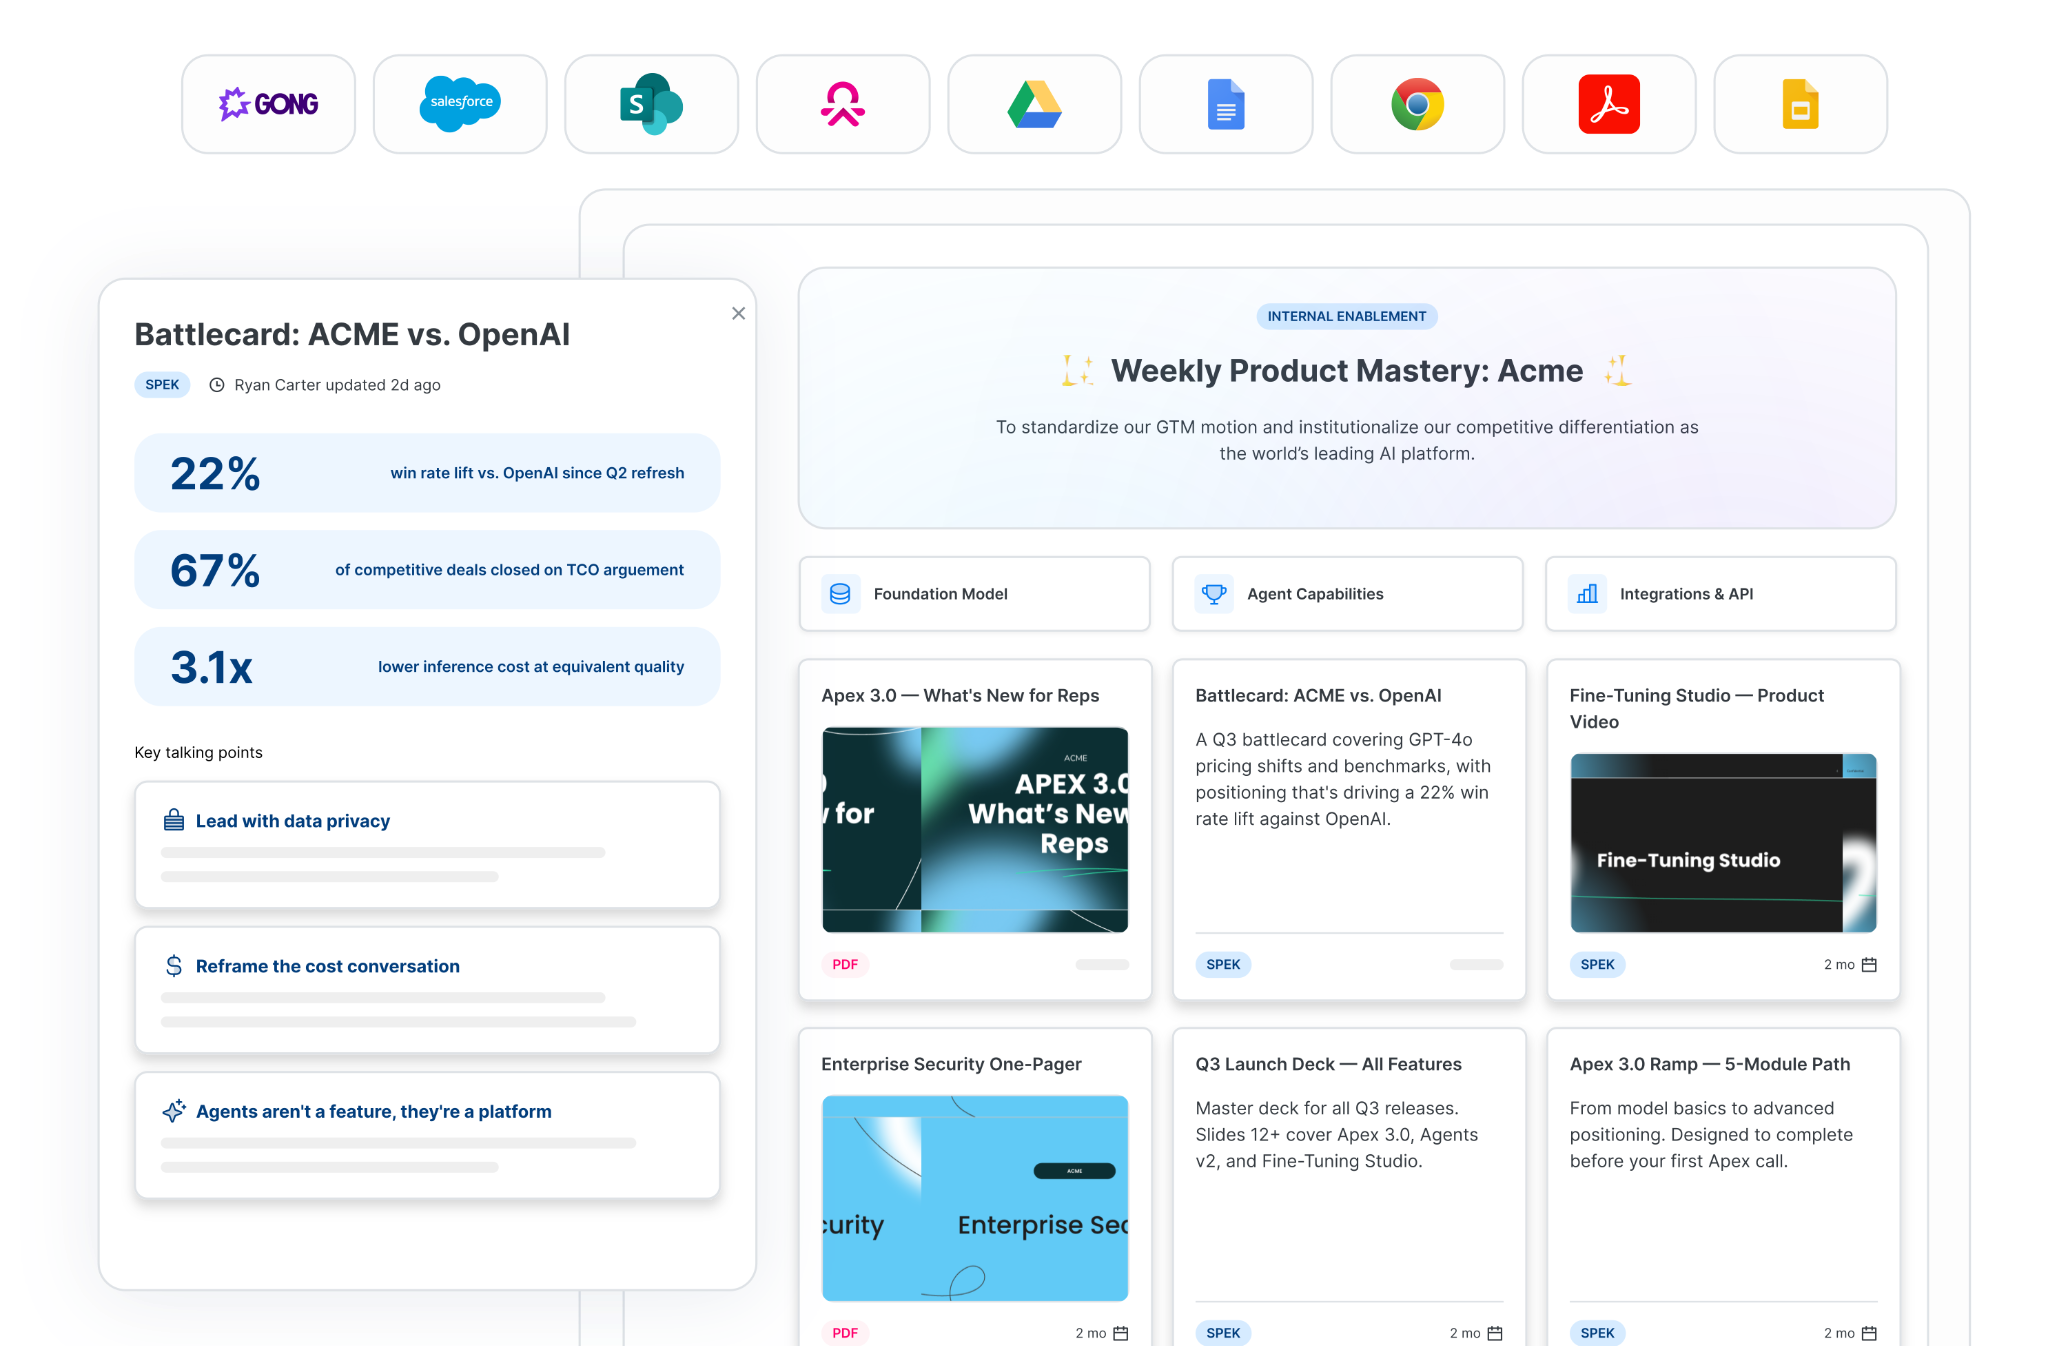
Task: Open the SharePoint integration icon
Action: pyautogui.click(x=651, y=104)
